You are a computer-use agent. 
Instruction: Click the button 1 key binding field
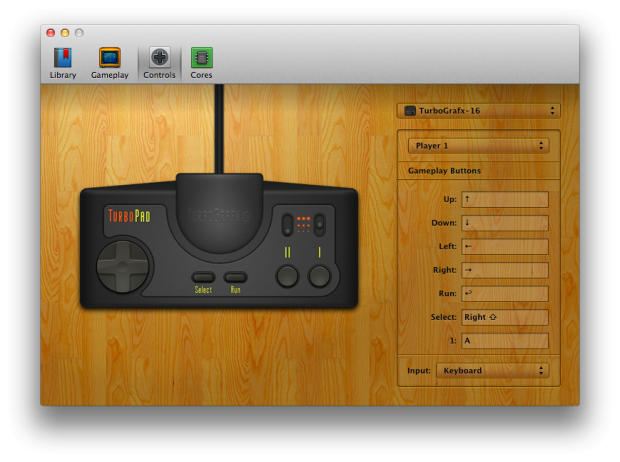click(x=505, y=341)
